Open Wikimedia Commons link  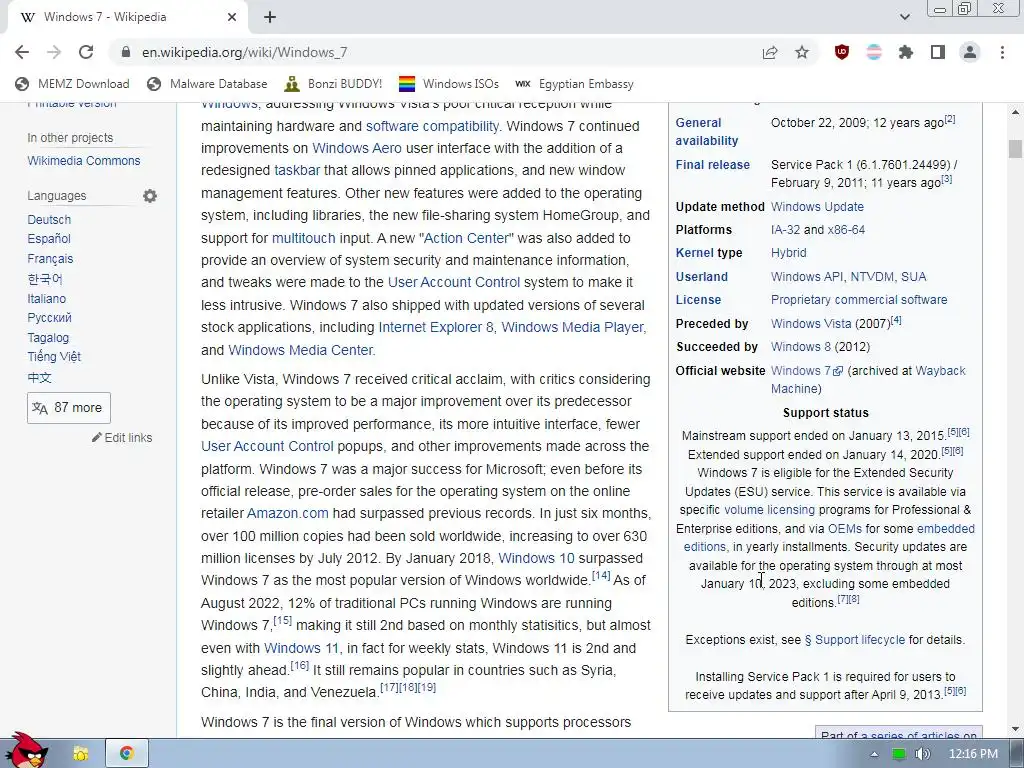click(x=84, y=161)
